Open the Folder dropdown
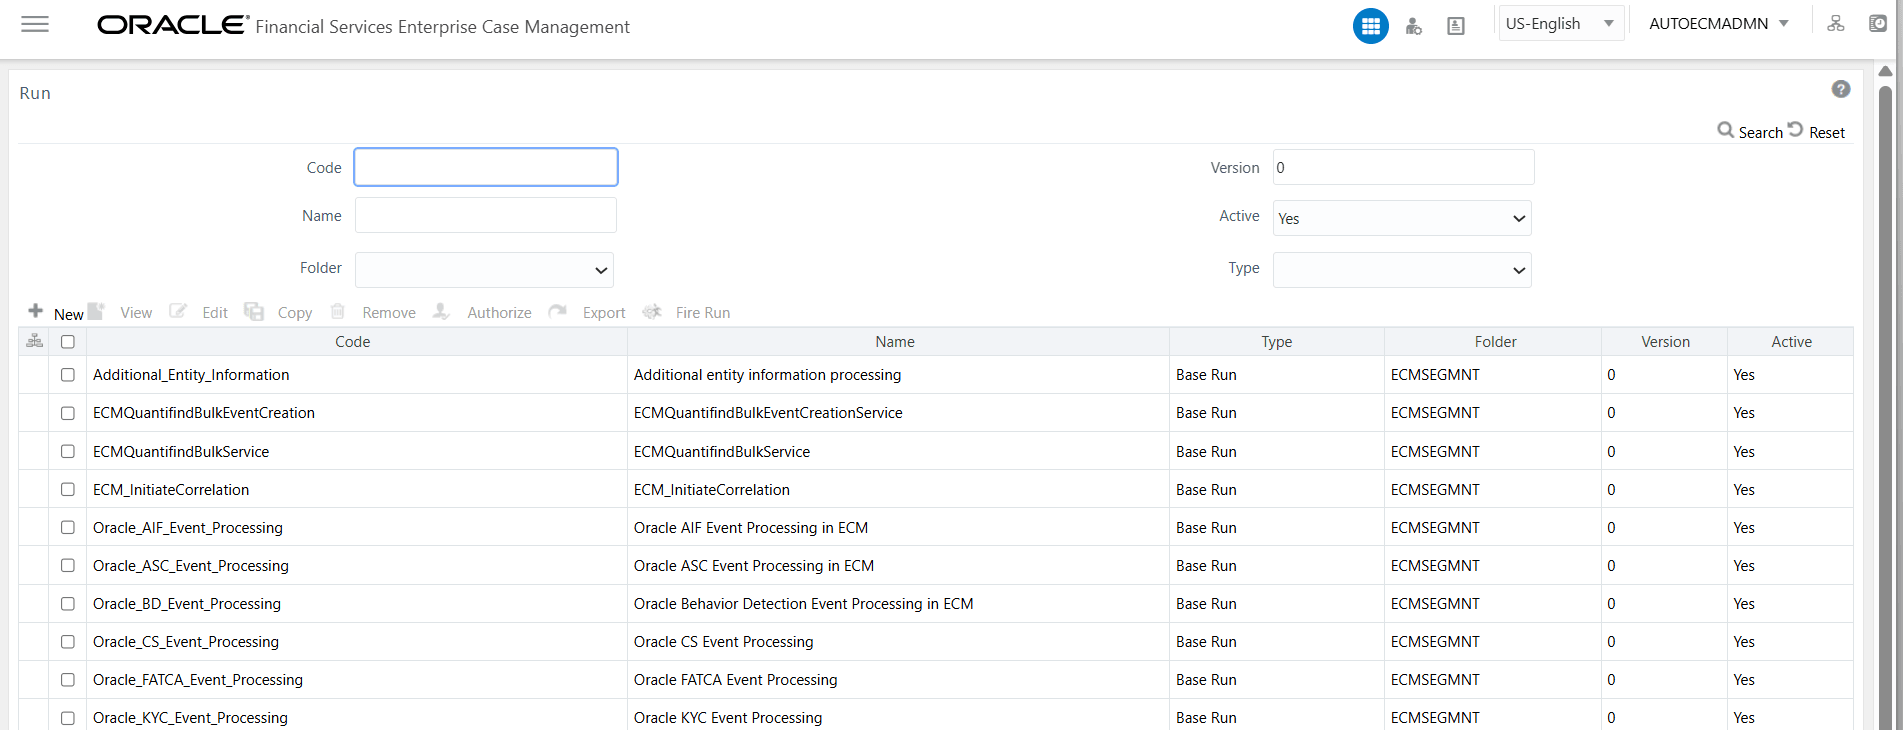The height and width of the screenshot is (730, 1903). [x=484, y=270]
